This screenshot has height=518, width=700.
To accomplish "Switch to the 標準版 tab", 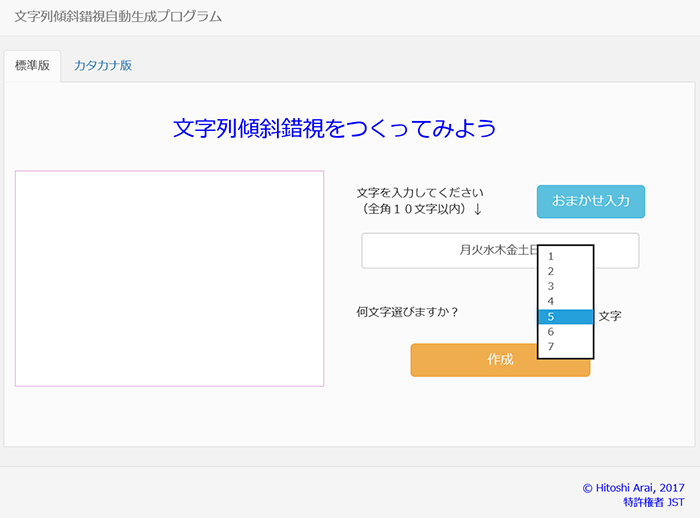I will [x=32, y=66].
